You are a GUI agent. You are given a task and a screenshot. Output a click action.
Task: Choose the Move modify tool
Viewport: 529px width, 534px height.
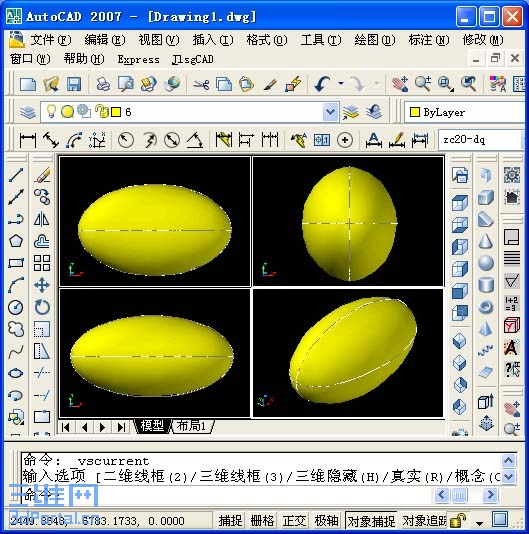(x=42, y=285)
